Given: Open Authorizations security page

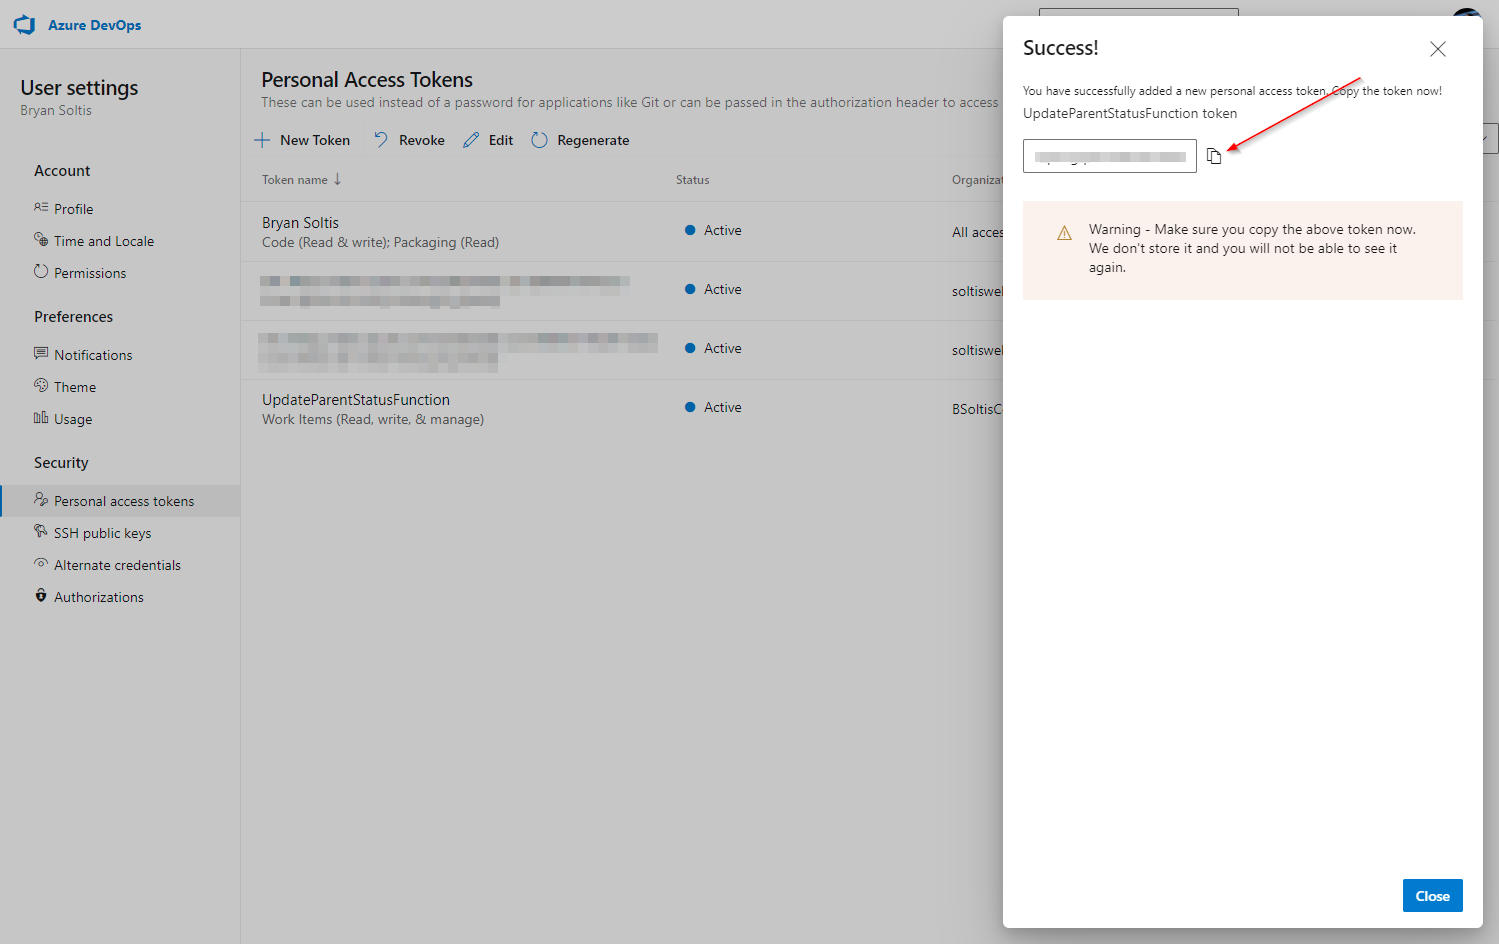Looking at the screenshot, I should pos(98,597).
